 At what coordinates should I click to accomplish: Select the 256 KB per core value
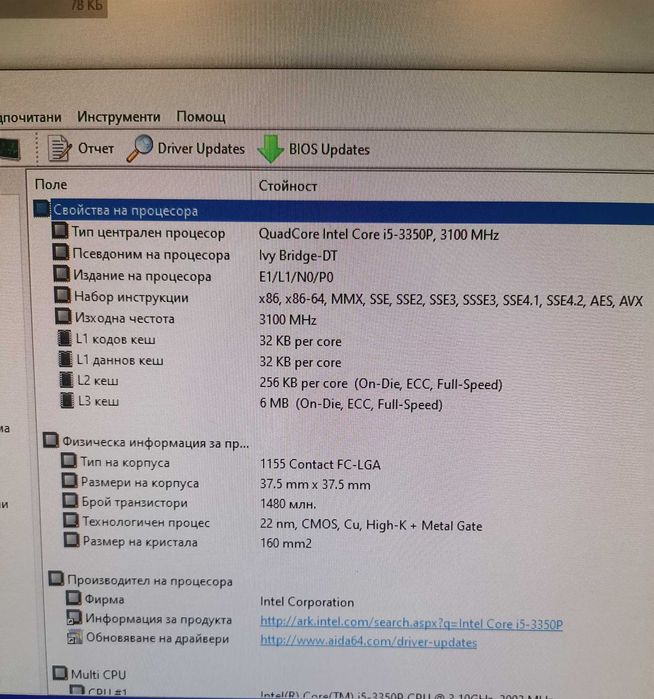coord(381,384)
